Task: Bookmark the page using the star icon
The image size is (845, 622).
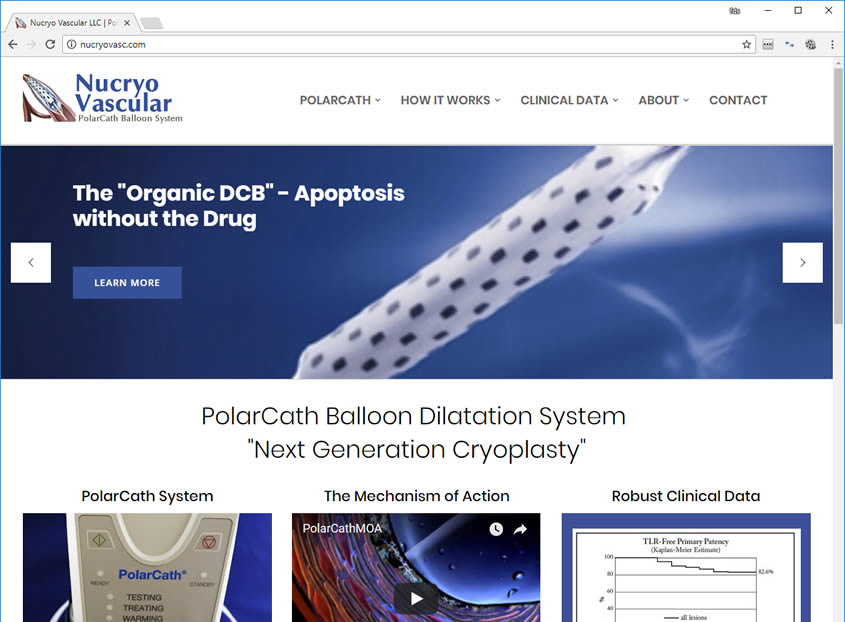Action: coord(747,44)
